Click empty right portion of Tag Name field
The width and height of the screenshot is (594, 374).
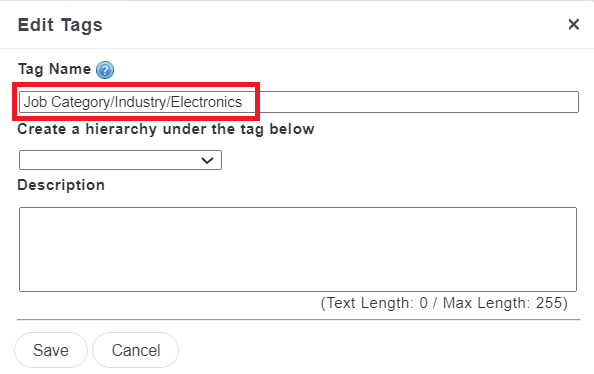tap(417, 102)
